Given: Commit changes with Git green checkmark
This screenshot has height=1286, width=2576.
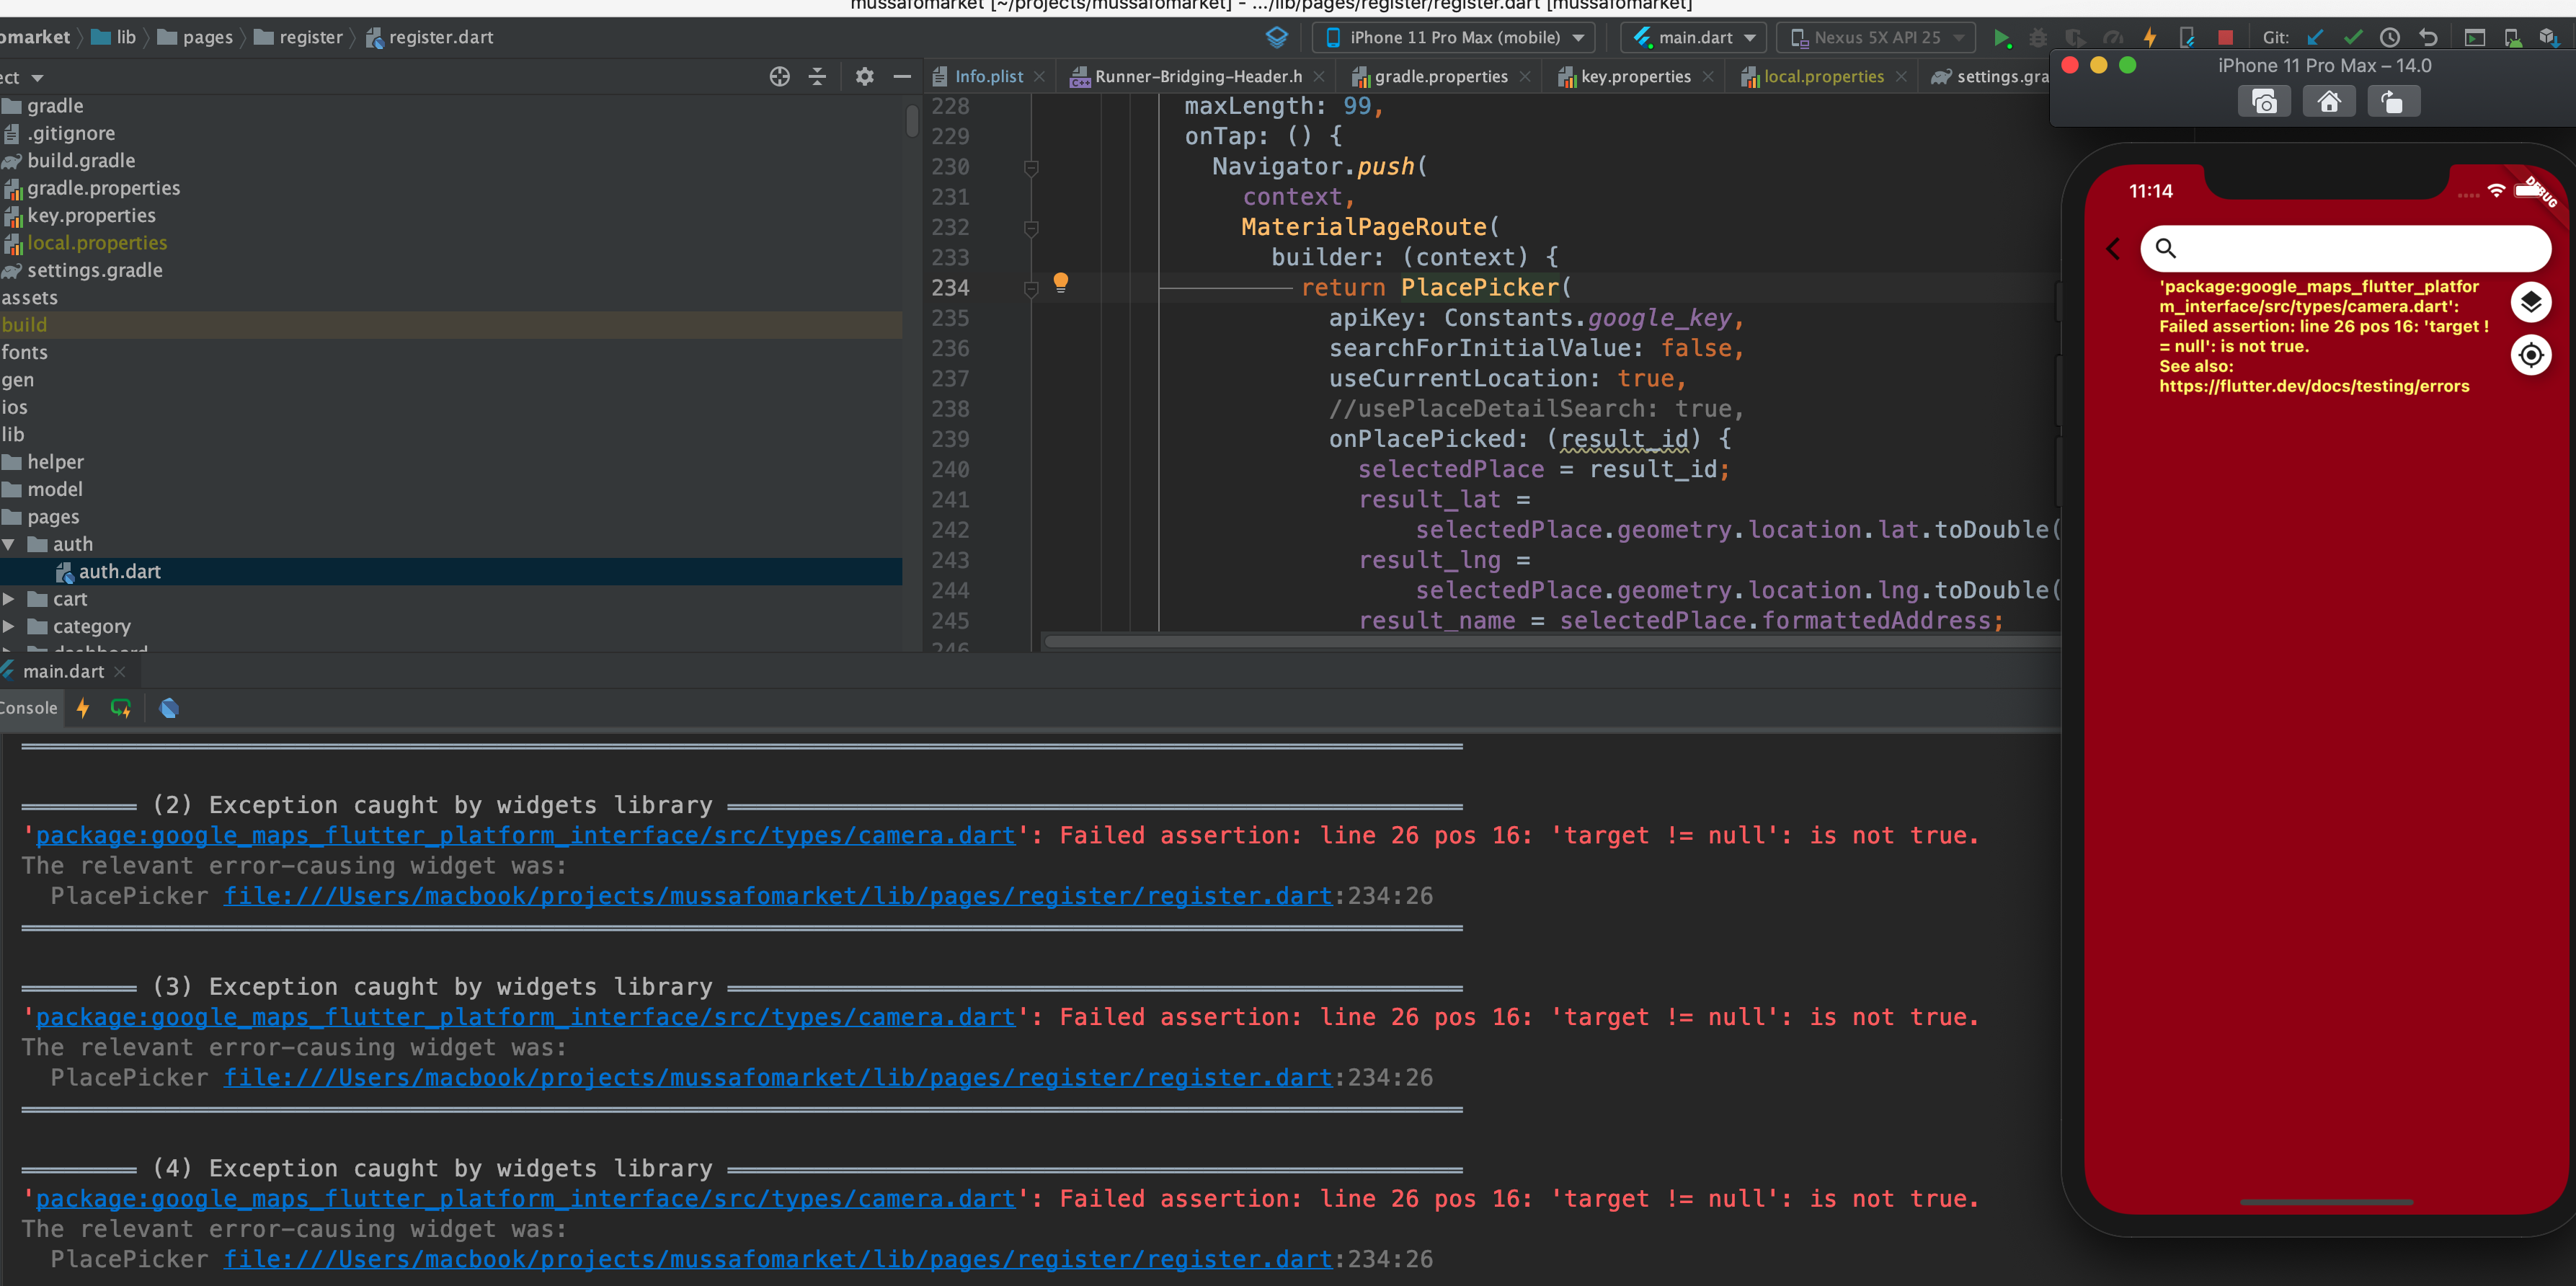Looking at the screenshot, I should coord(2353,38).
